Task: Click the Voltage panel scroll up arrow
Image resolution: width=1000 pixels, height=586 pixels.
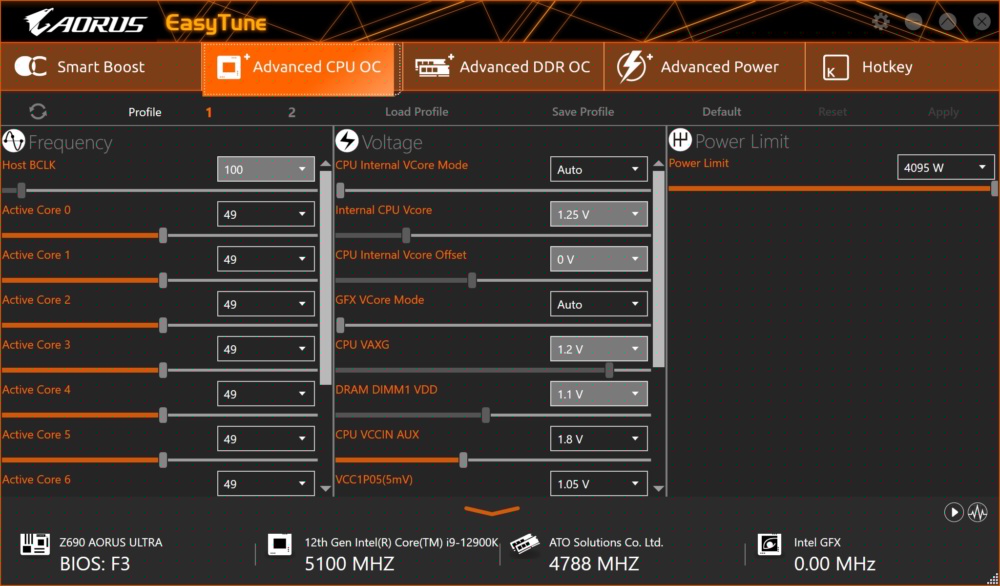Action: tap(659, 164)
